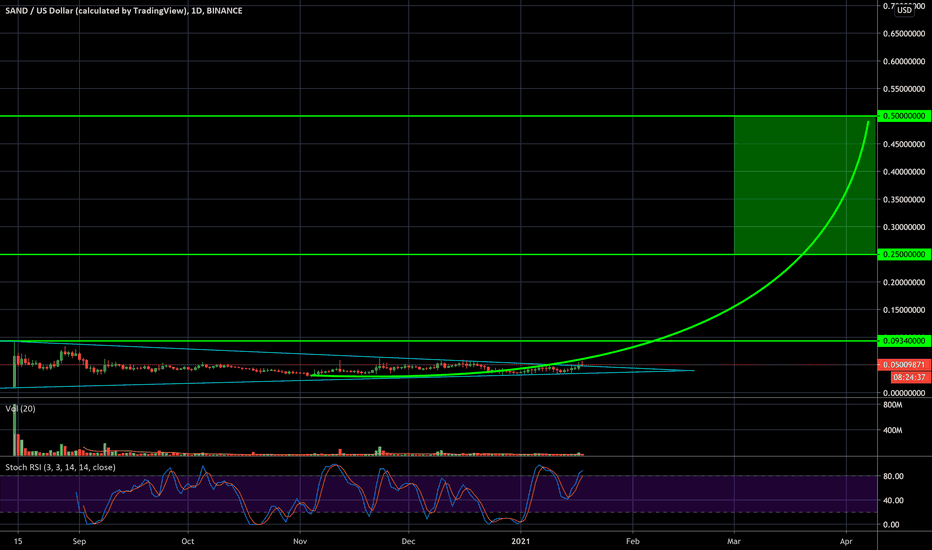
Task: Select the blue triangle pattern's converging tip
Action: point(693,370)
